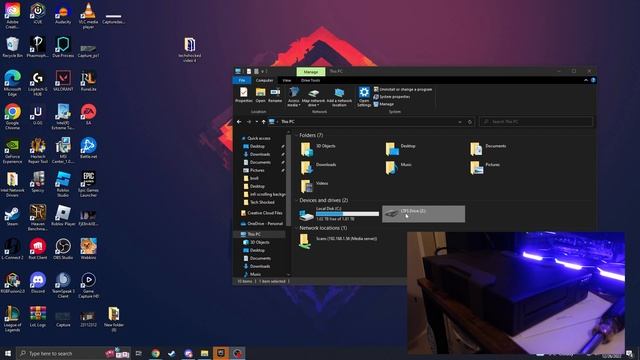Select the Scans media server location
This screenshot has height=360, width=640.
[338, 241]
